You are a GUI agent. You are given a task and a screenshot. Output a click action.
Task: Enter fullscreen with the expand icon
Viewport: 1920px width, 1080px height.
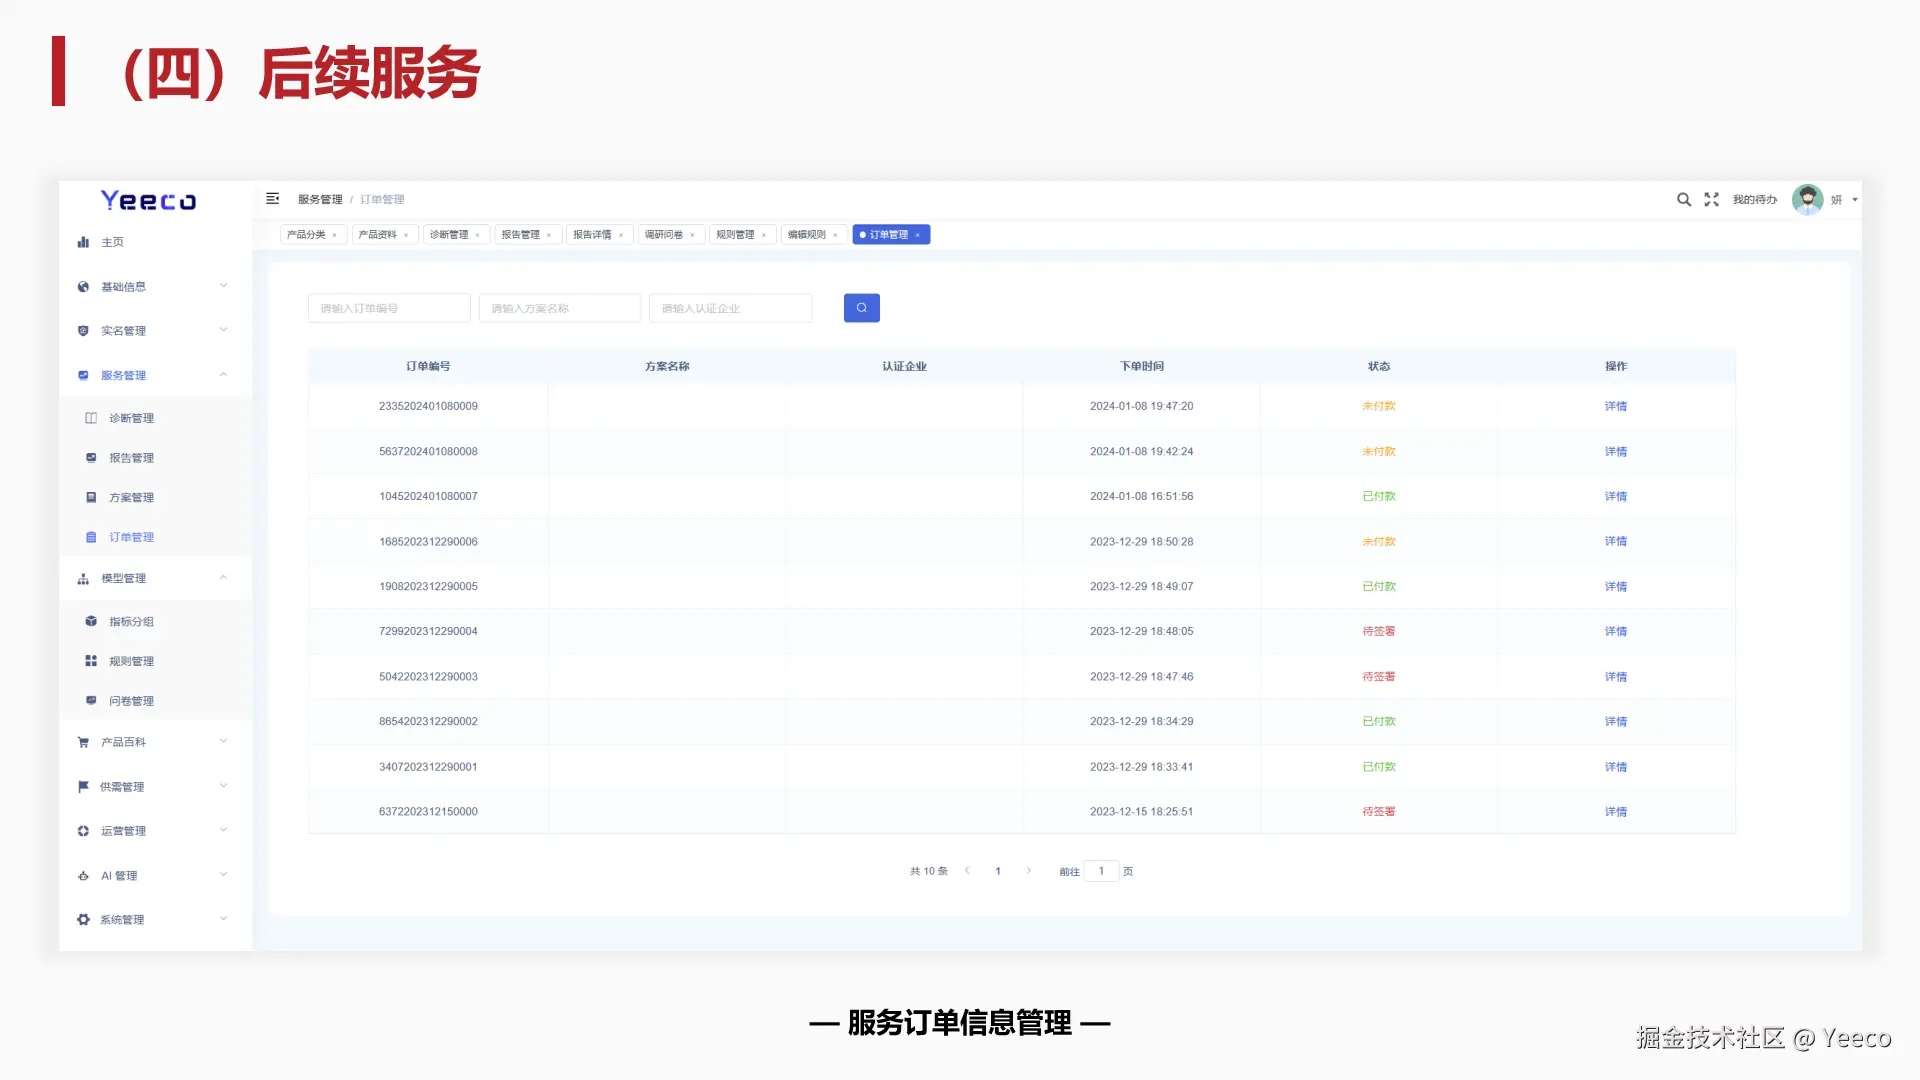[x=1711, y=200]
